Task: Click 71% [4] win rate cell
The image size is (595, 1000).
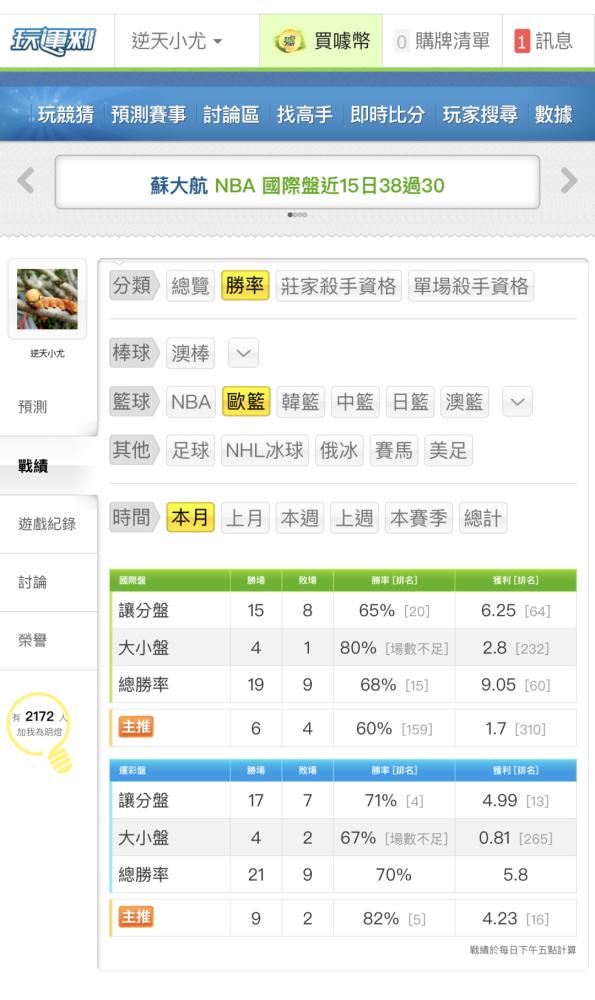Action: 393,800
